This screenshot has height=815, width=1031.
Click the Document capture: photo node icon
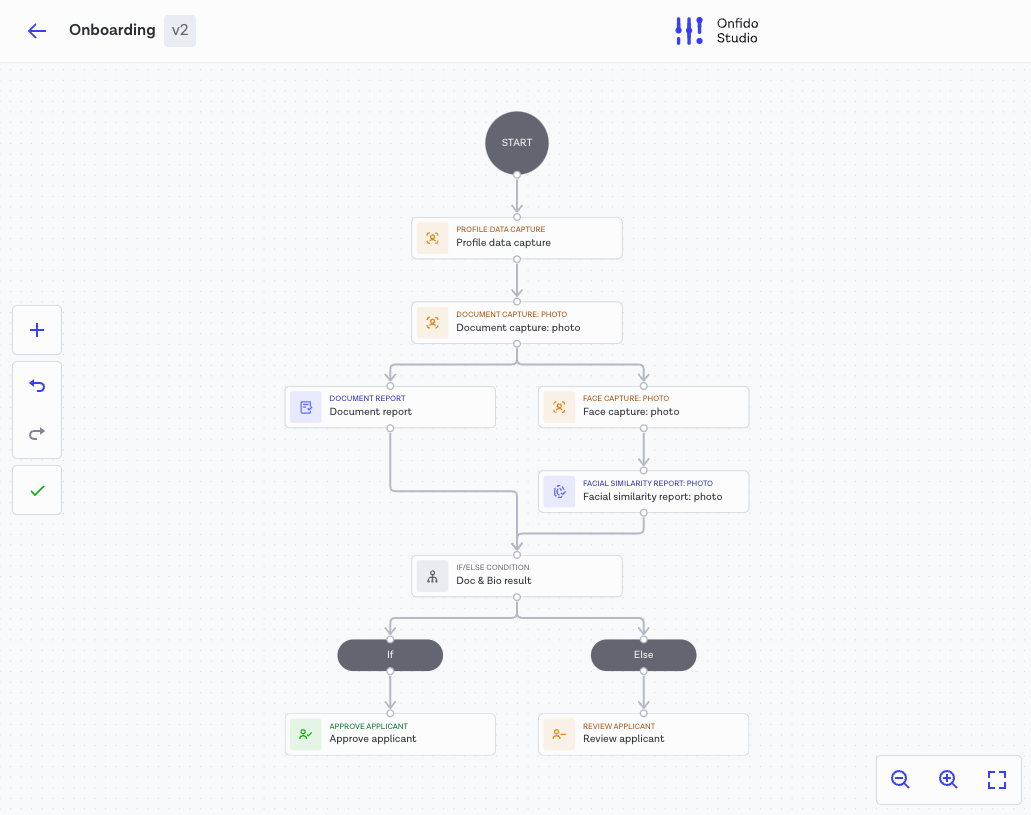(432, 322)
